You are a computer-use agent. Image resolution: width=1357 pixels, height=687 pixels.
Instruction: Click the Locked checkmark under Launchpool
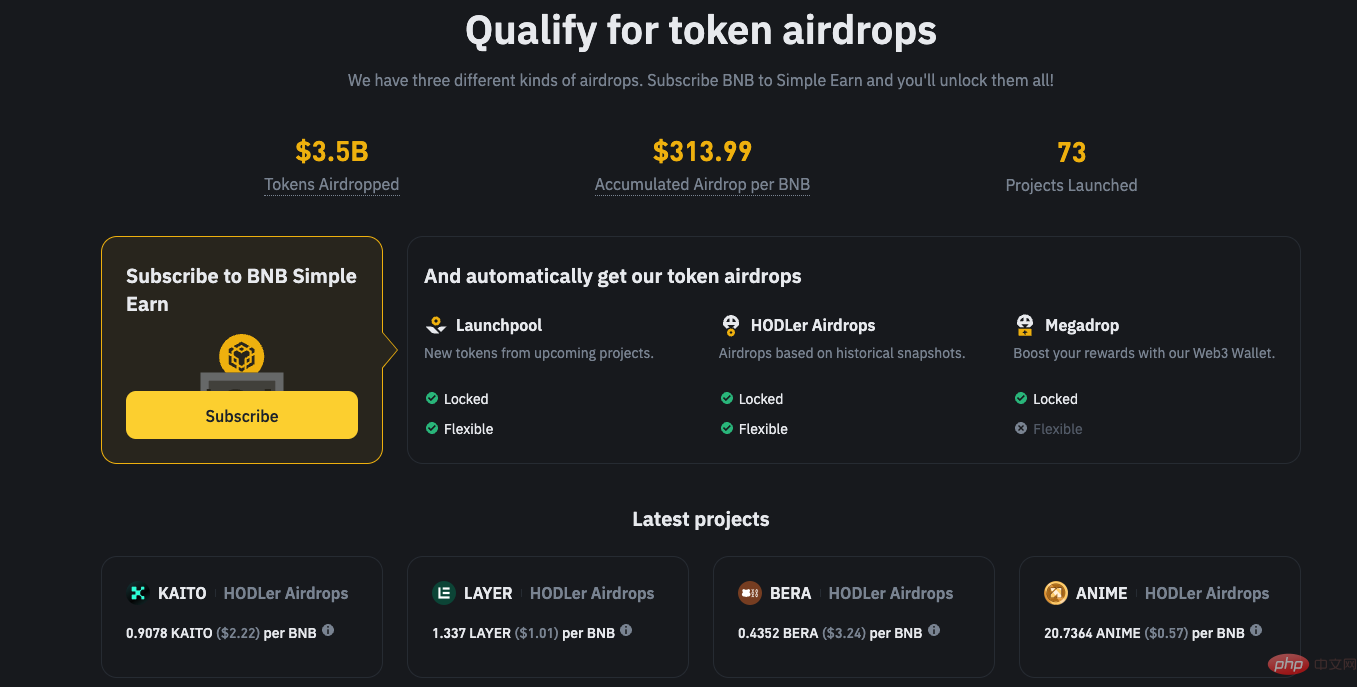[x=432, y=398]
